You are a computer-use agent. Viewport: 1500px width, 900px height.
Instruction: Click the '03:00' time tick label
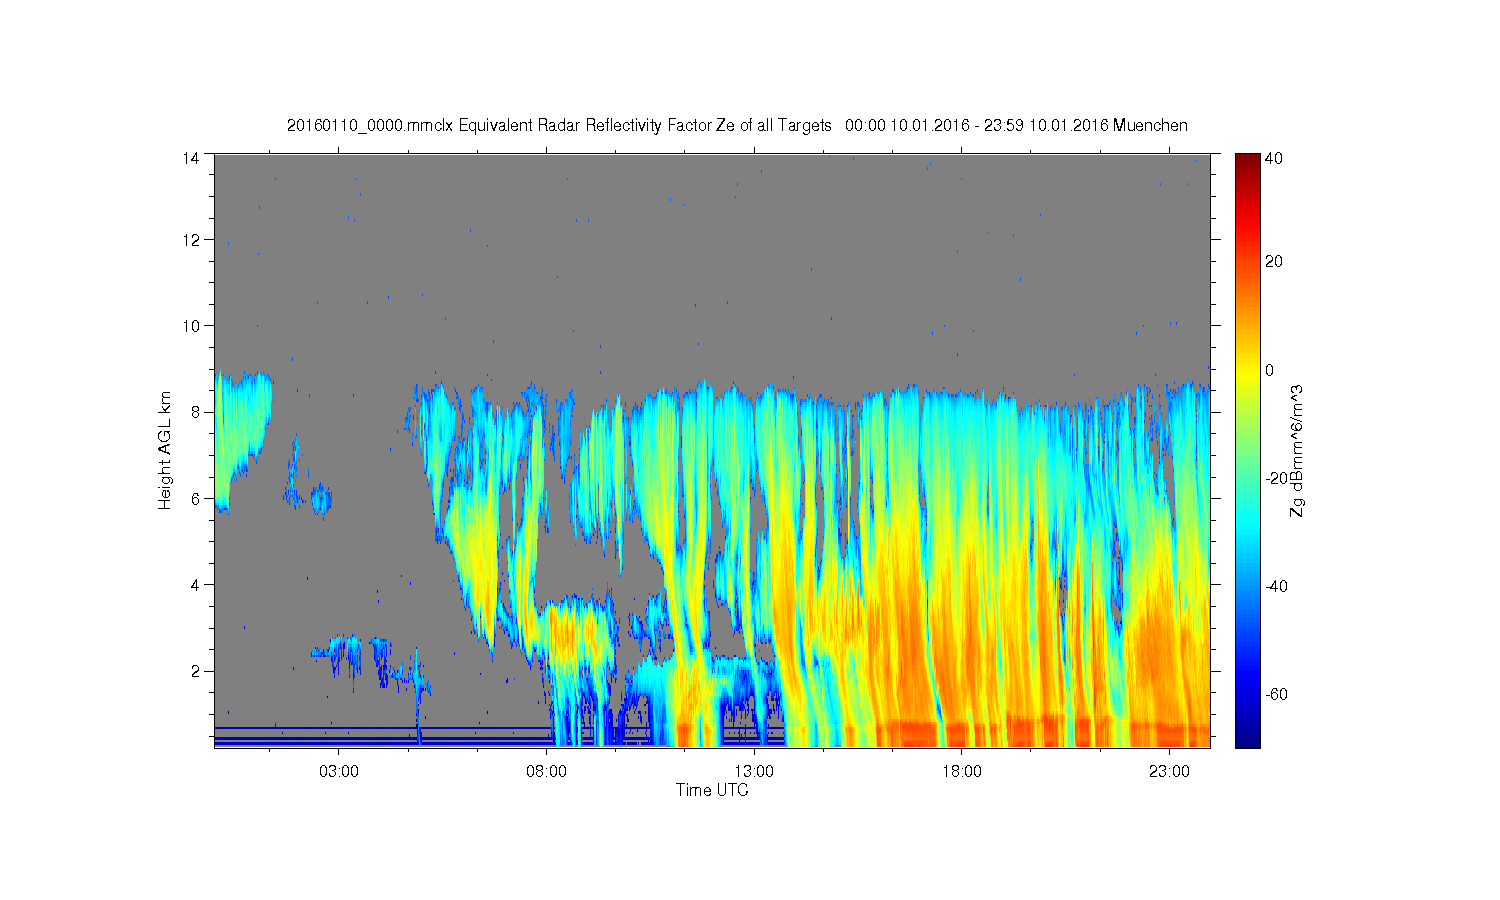click(x=339, y=772)
